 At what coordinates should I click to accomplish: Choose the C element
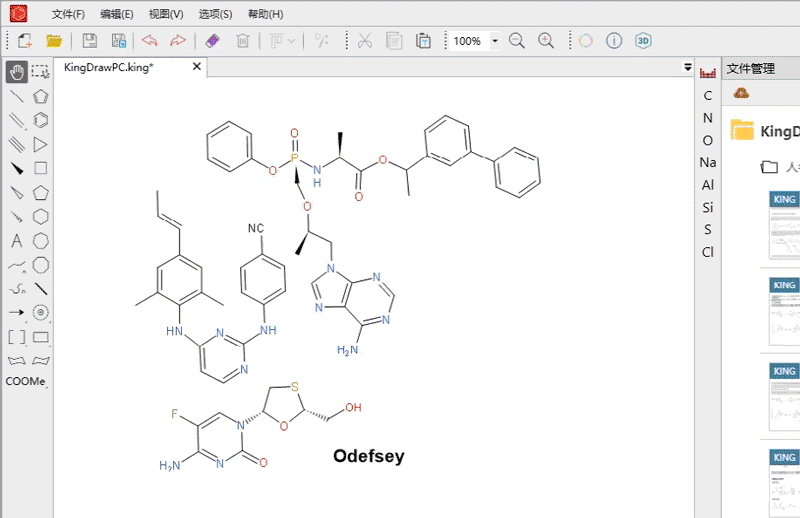click(x=708, y=95)
